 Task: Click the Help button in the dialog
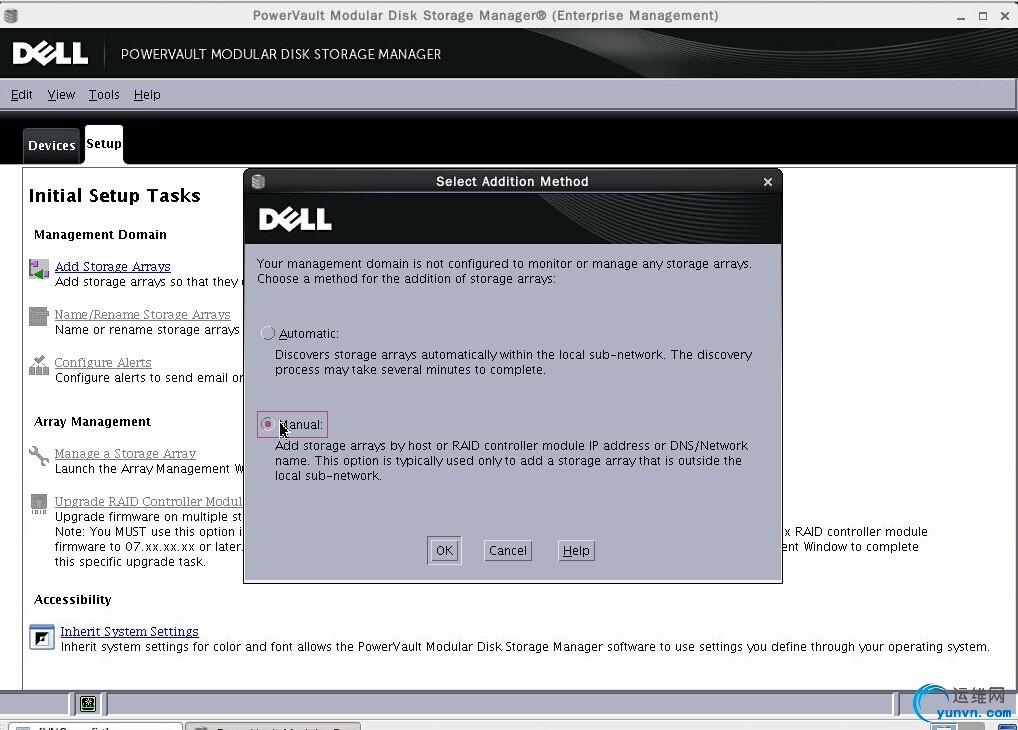tap(576, 551)
